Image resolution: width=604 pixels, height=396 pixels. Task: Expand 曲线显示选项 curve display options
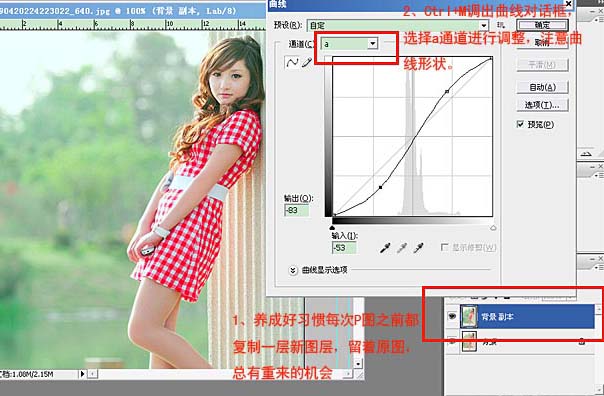coord(293,270)
